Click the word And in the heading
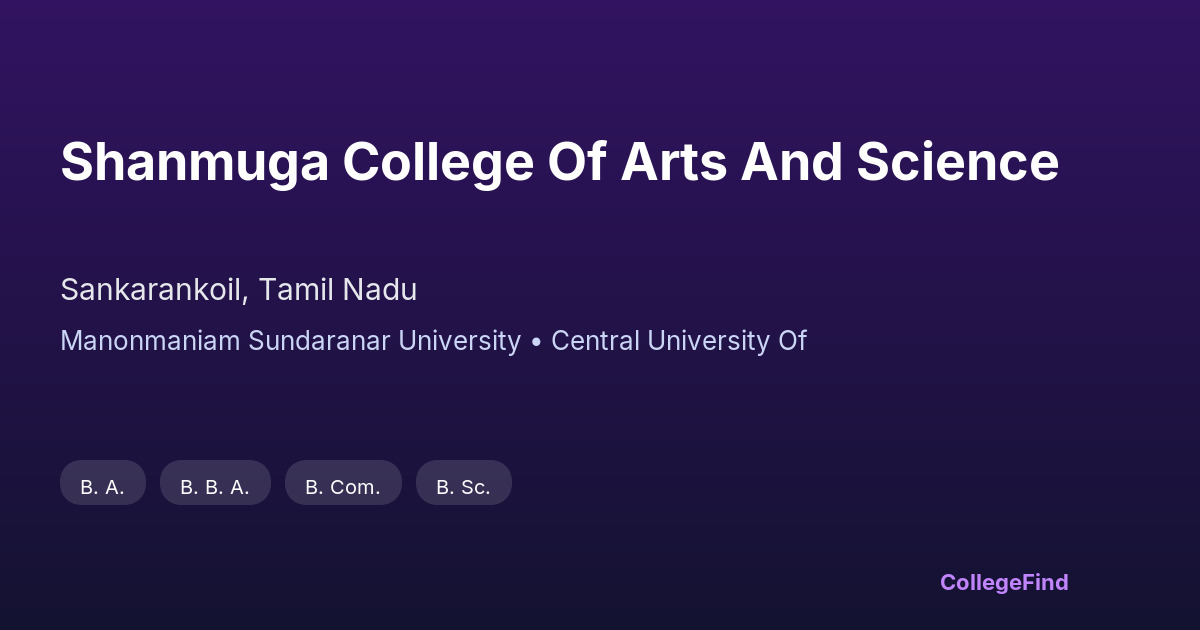The width and height of the screenshot is (1200, 630). click(791, 162)
